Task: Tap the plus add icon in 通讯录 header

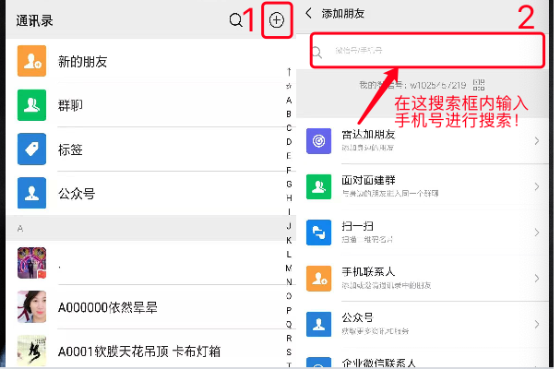Action: pos(276,20)
